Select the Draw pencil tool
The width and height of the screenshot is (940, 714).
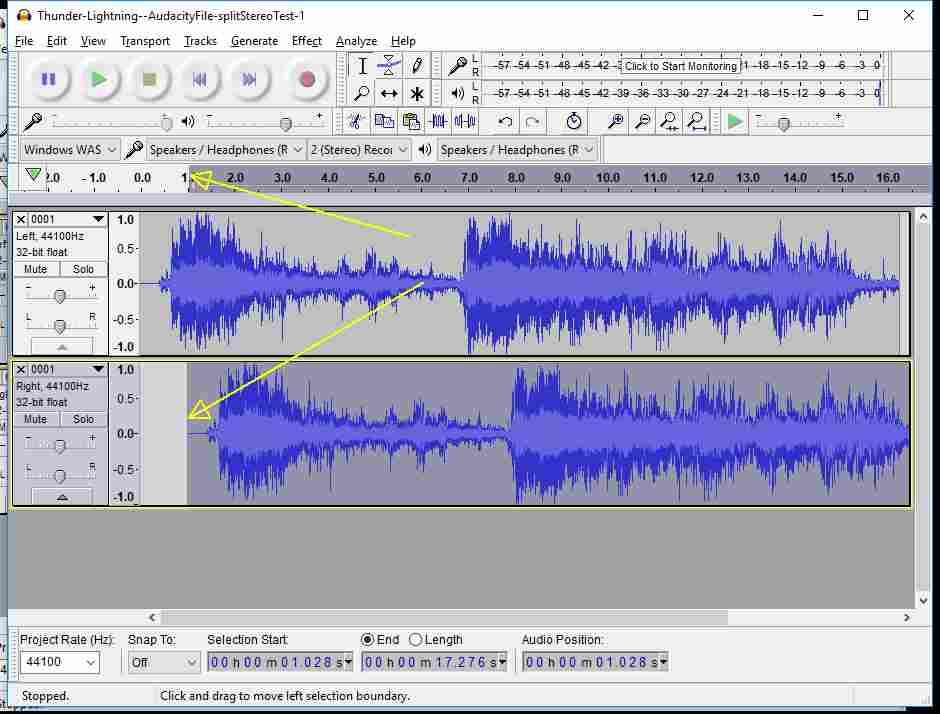click(417, 66)
